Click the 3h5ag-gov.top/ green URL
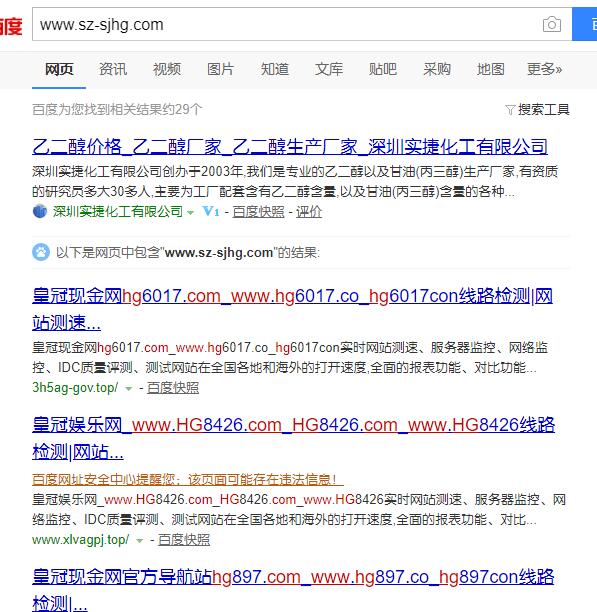The height and width of the screenshot is (612, 597). [x=75, y=388]
